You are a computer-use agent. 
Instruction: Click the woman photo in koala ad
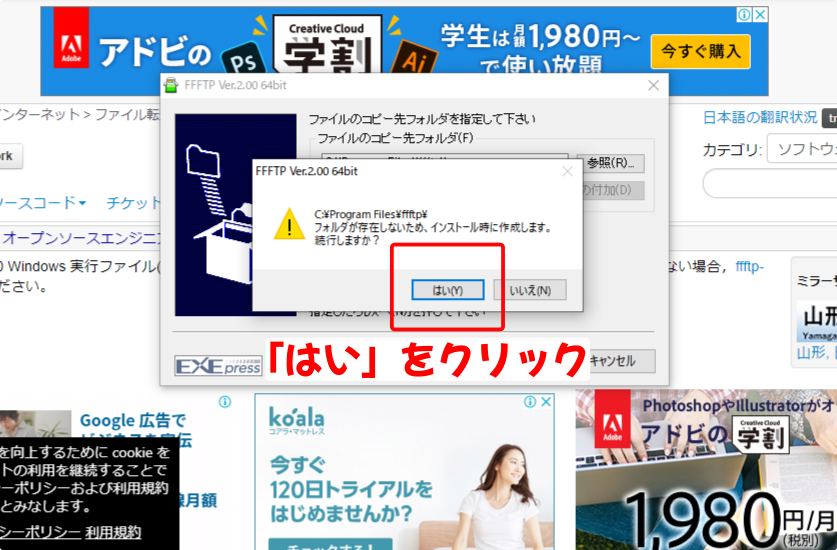pos(501,497)
